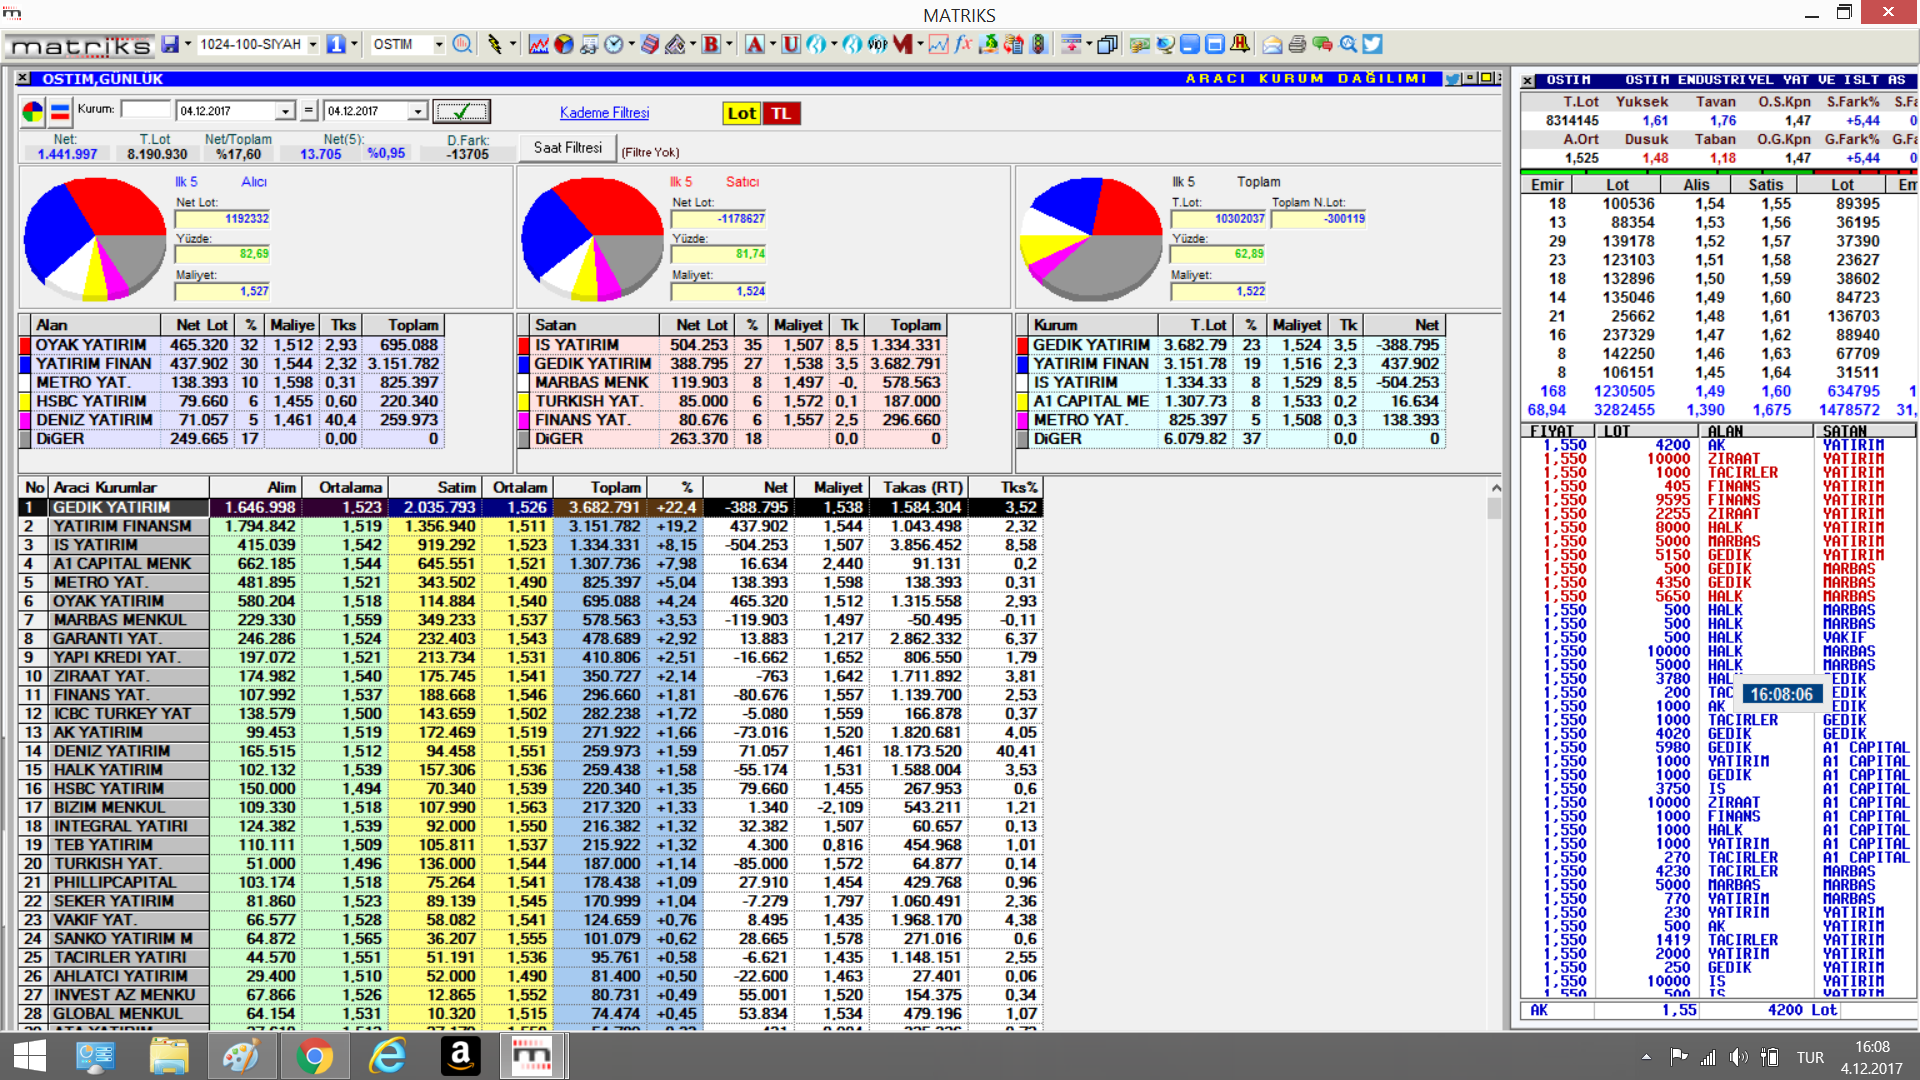Screen dimensions: 1920x1080
Task: Open the Amazon taskbar icon
Action: [460, 1056]
